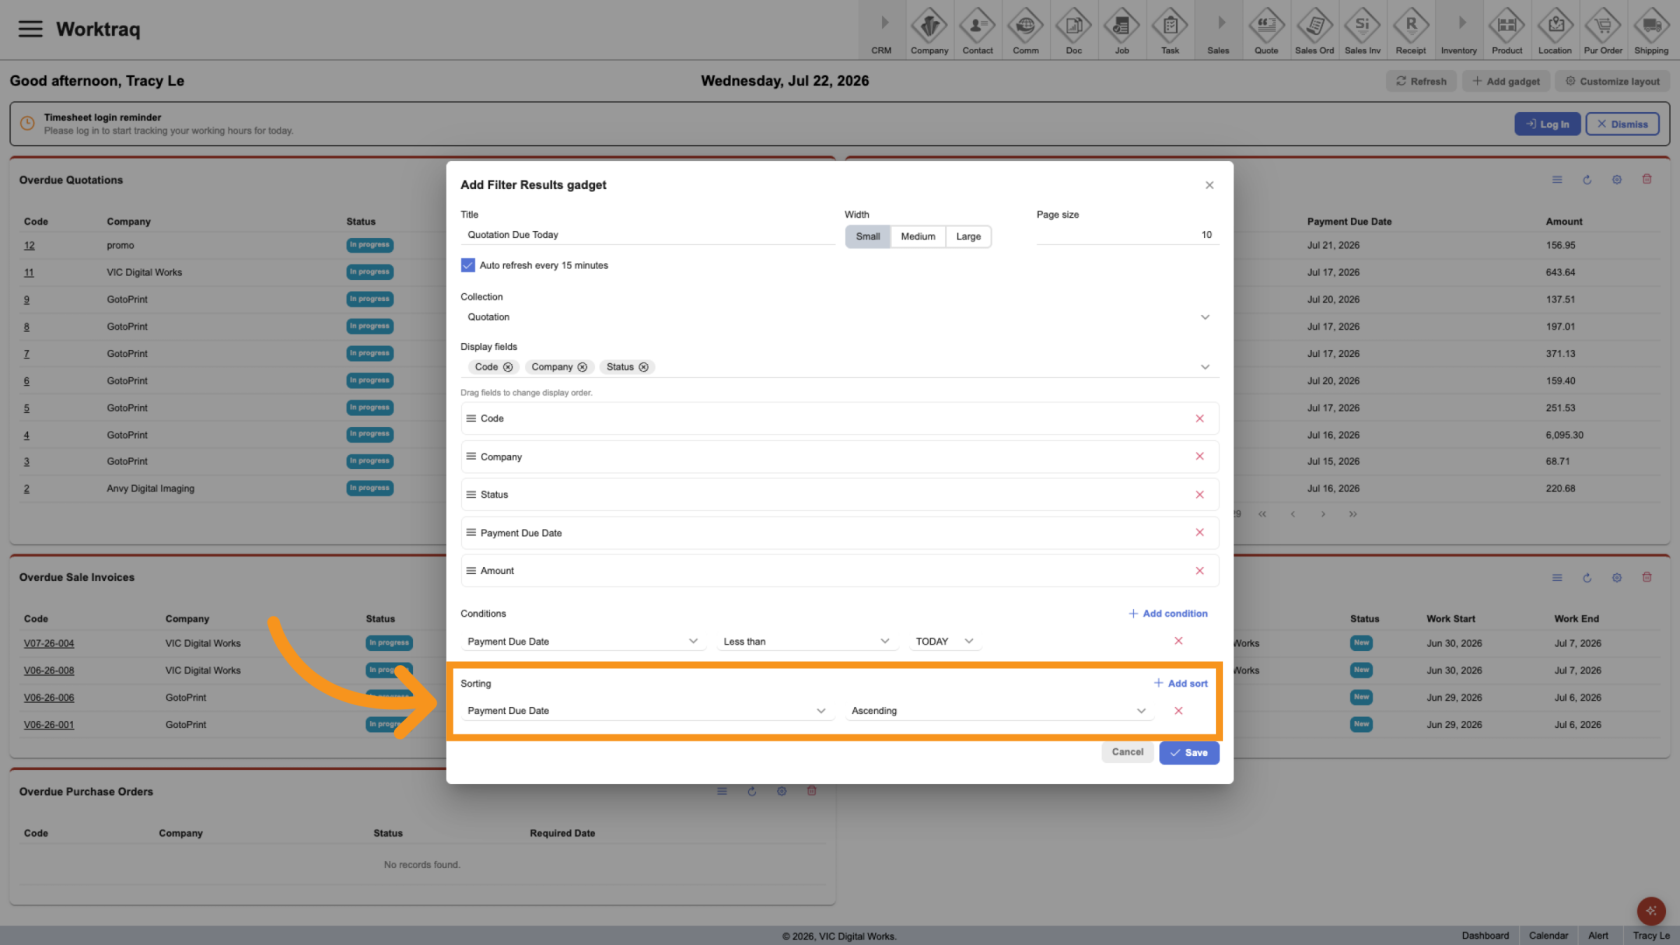This screenshot has height=945, width=1680.
Task: Open the Task module icon
Action: click(1169, 30)
